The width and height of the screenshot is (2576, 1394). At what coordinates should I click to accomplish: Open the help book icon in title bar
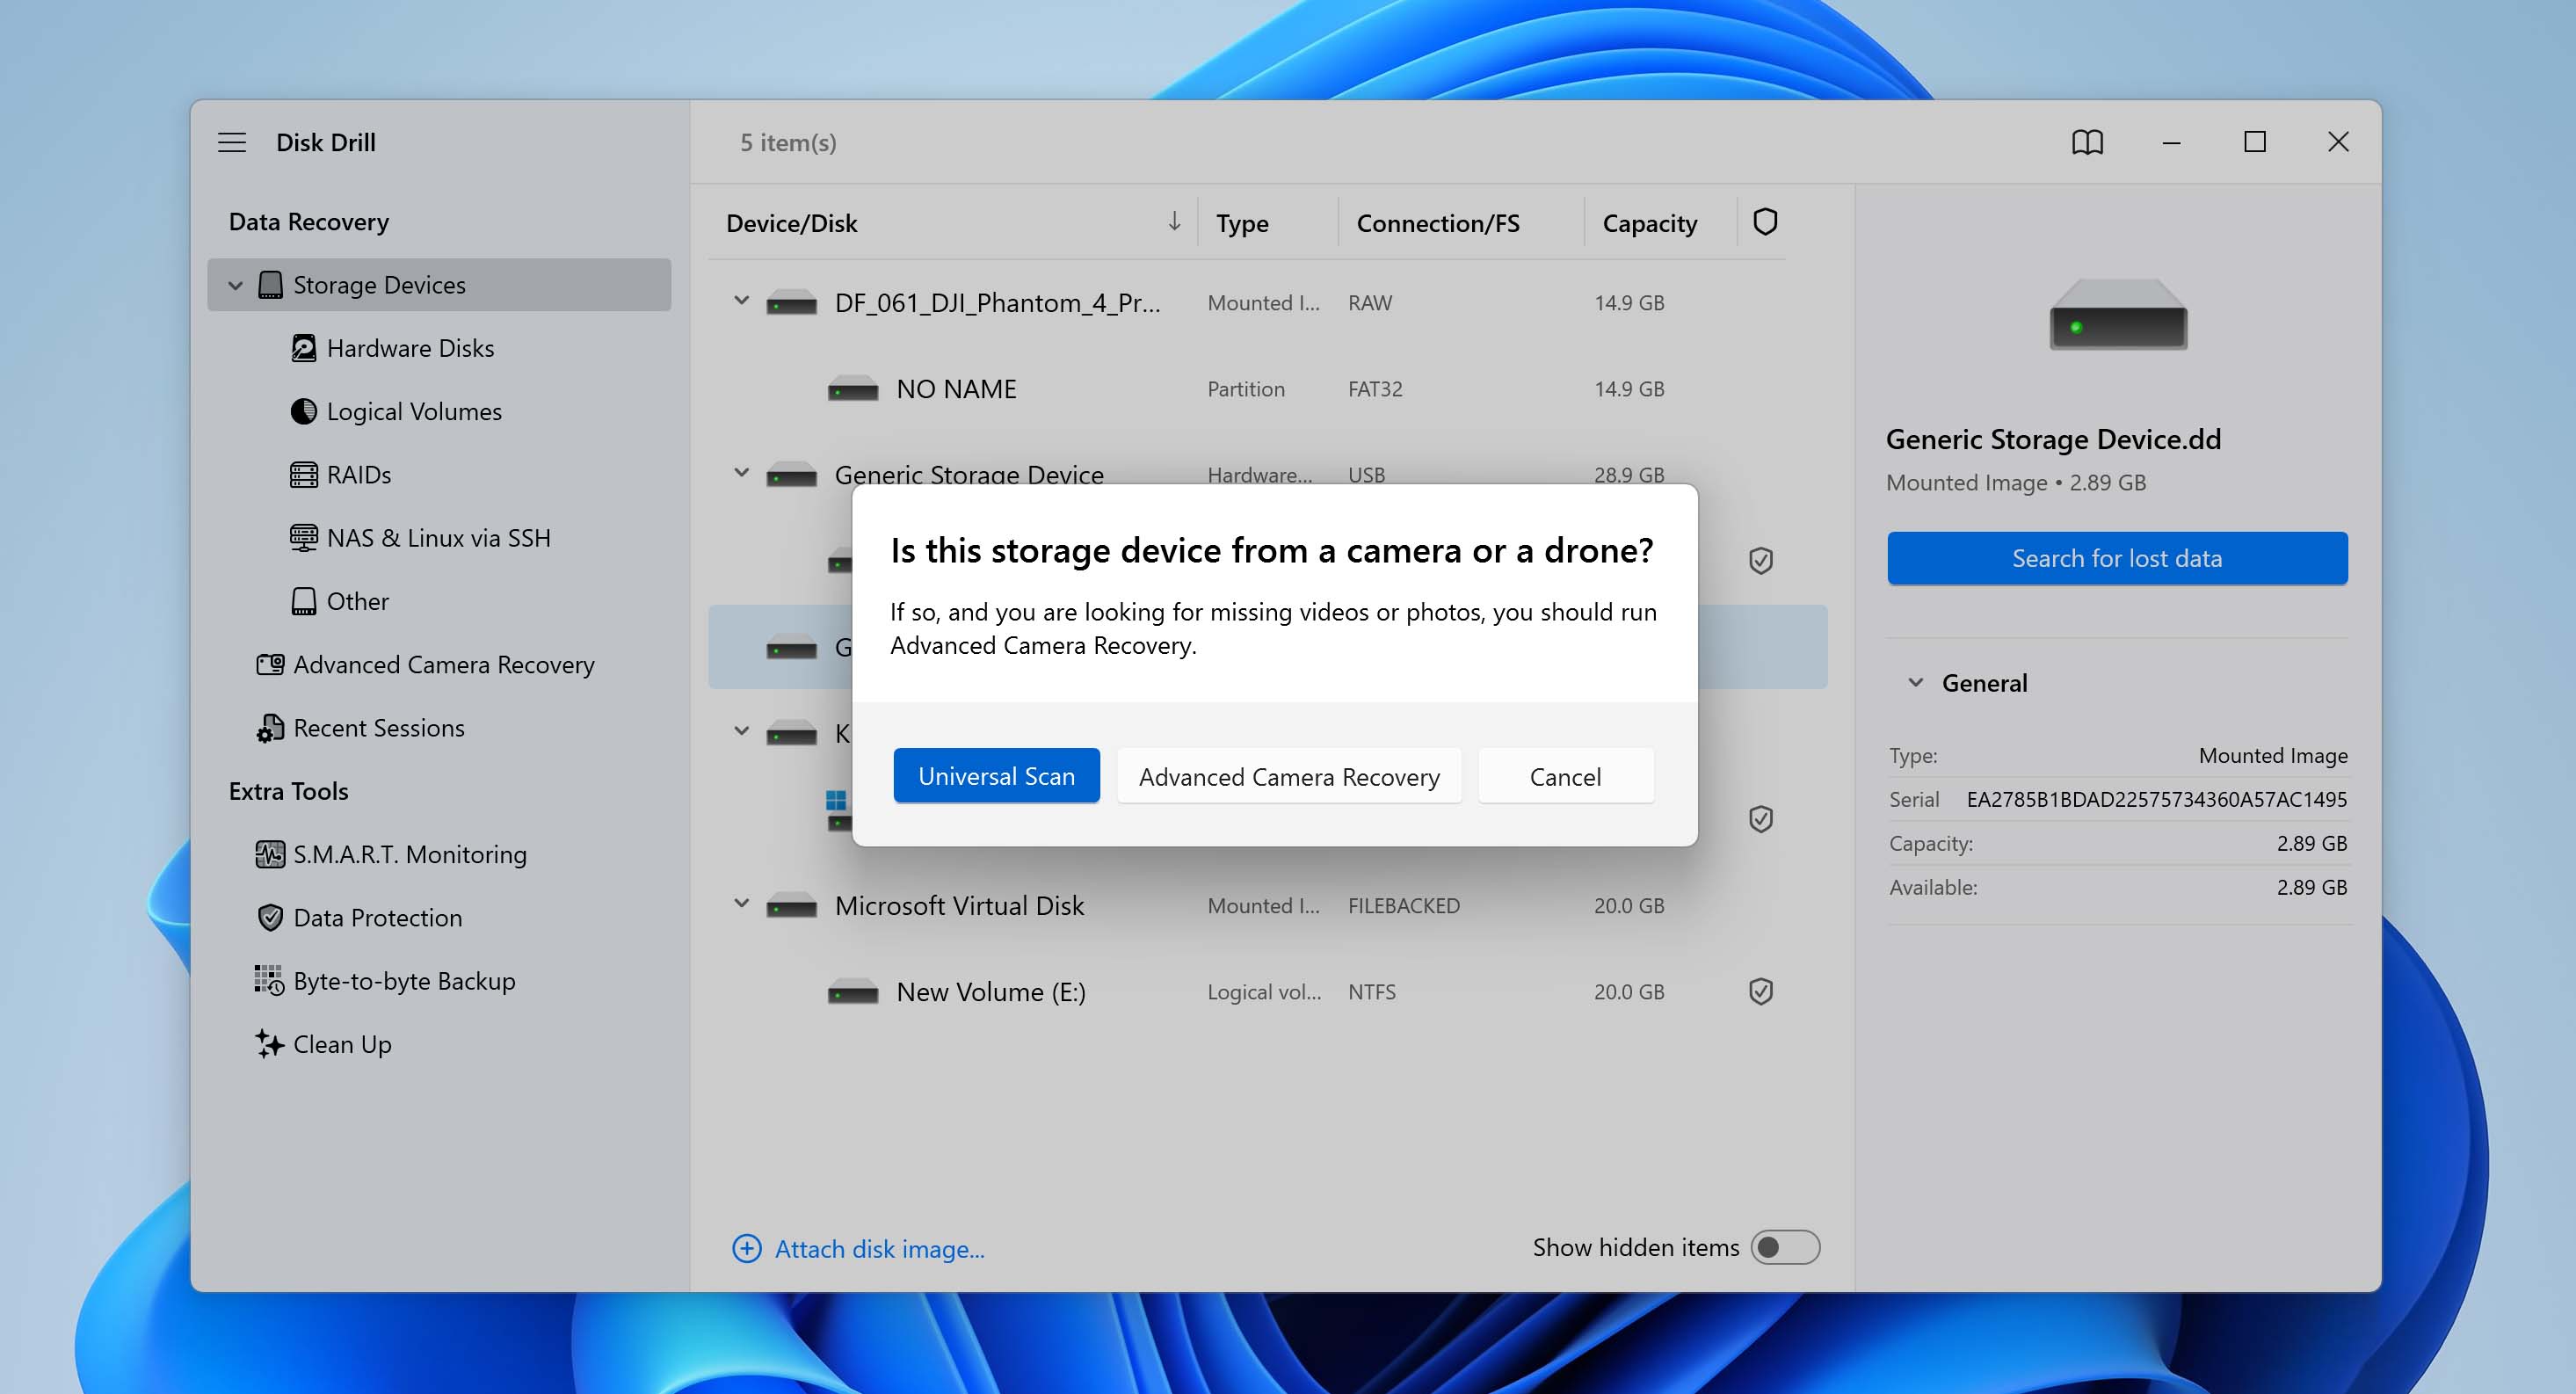click(2087, 142)
